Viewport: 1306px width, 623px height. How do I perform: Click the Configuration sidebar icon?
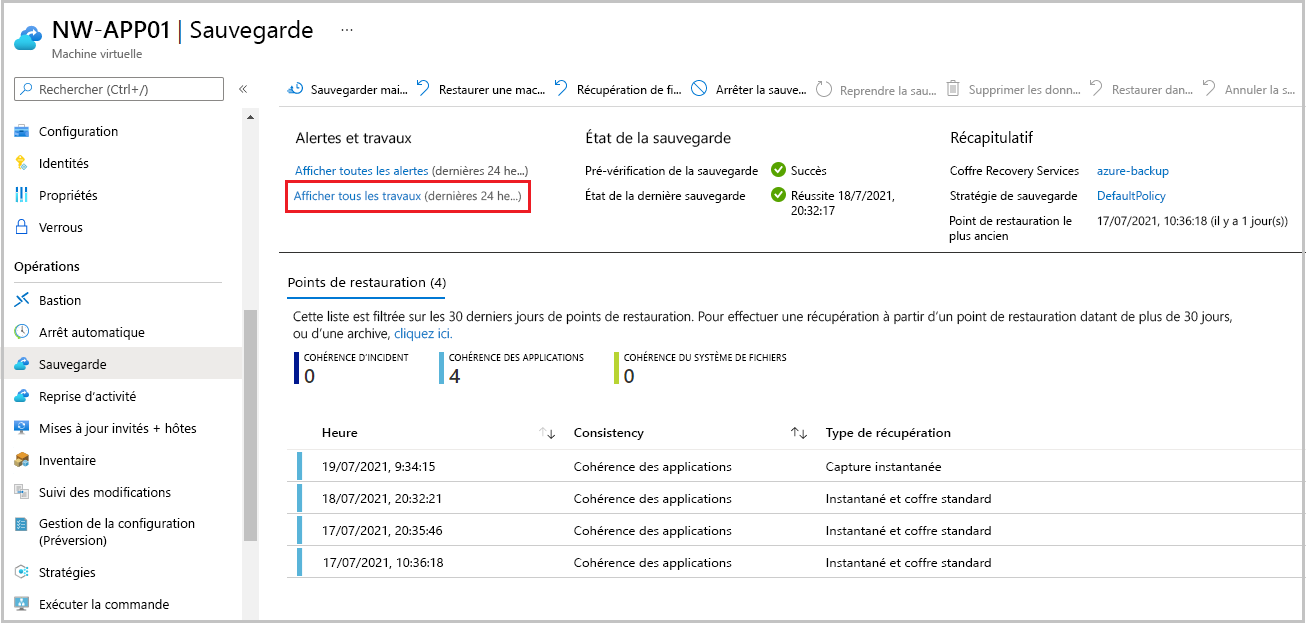(22, 131)
